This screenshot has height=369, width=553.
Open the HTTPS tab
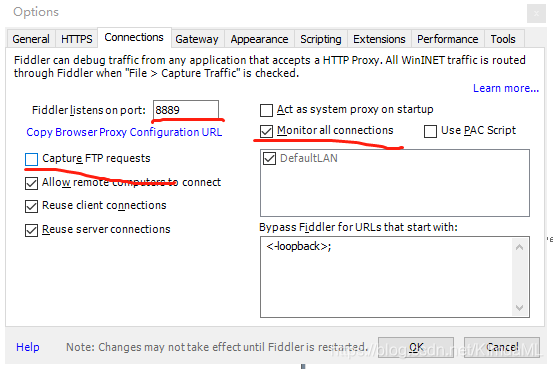[x=77, y=39]
